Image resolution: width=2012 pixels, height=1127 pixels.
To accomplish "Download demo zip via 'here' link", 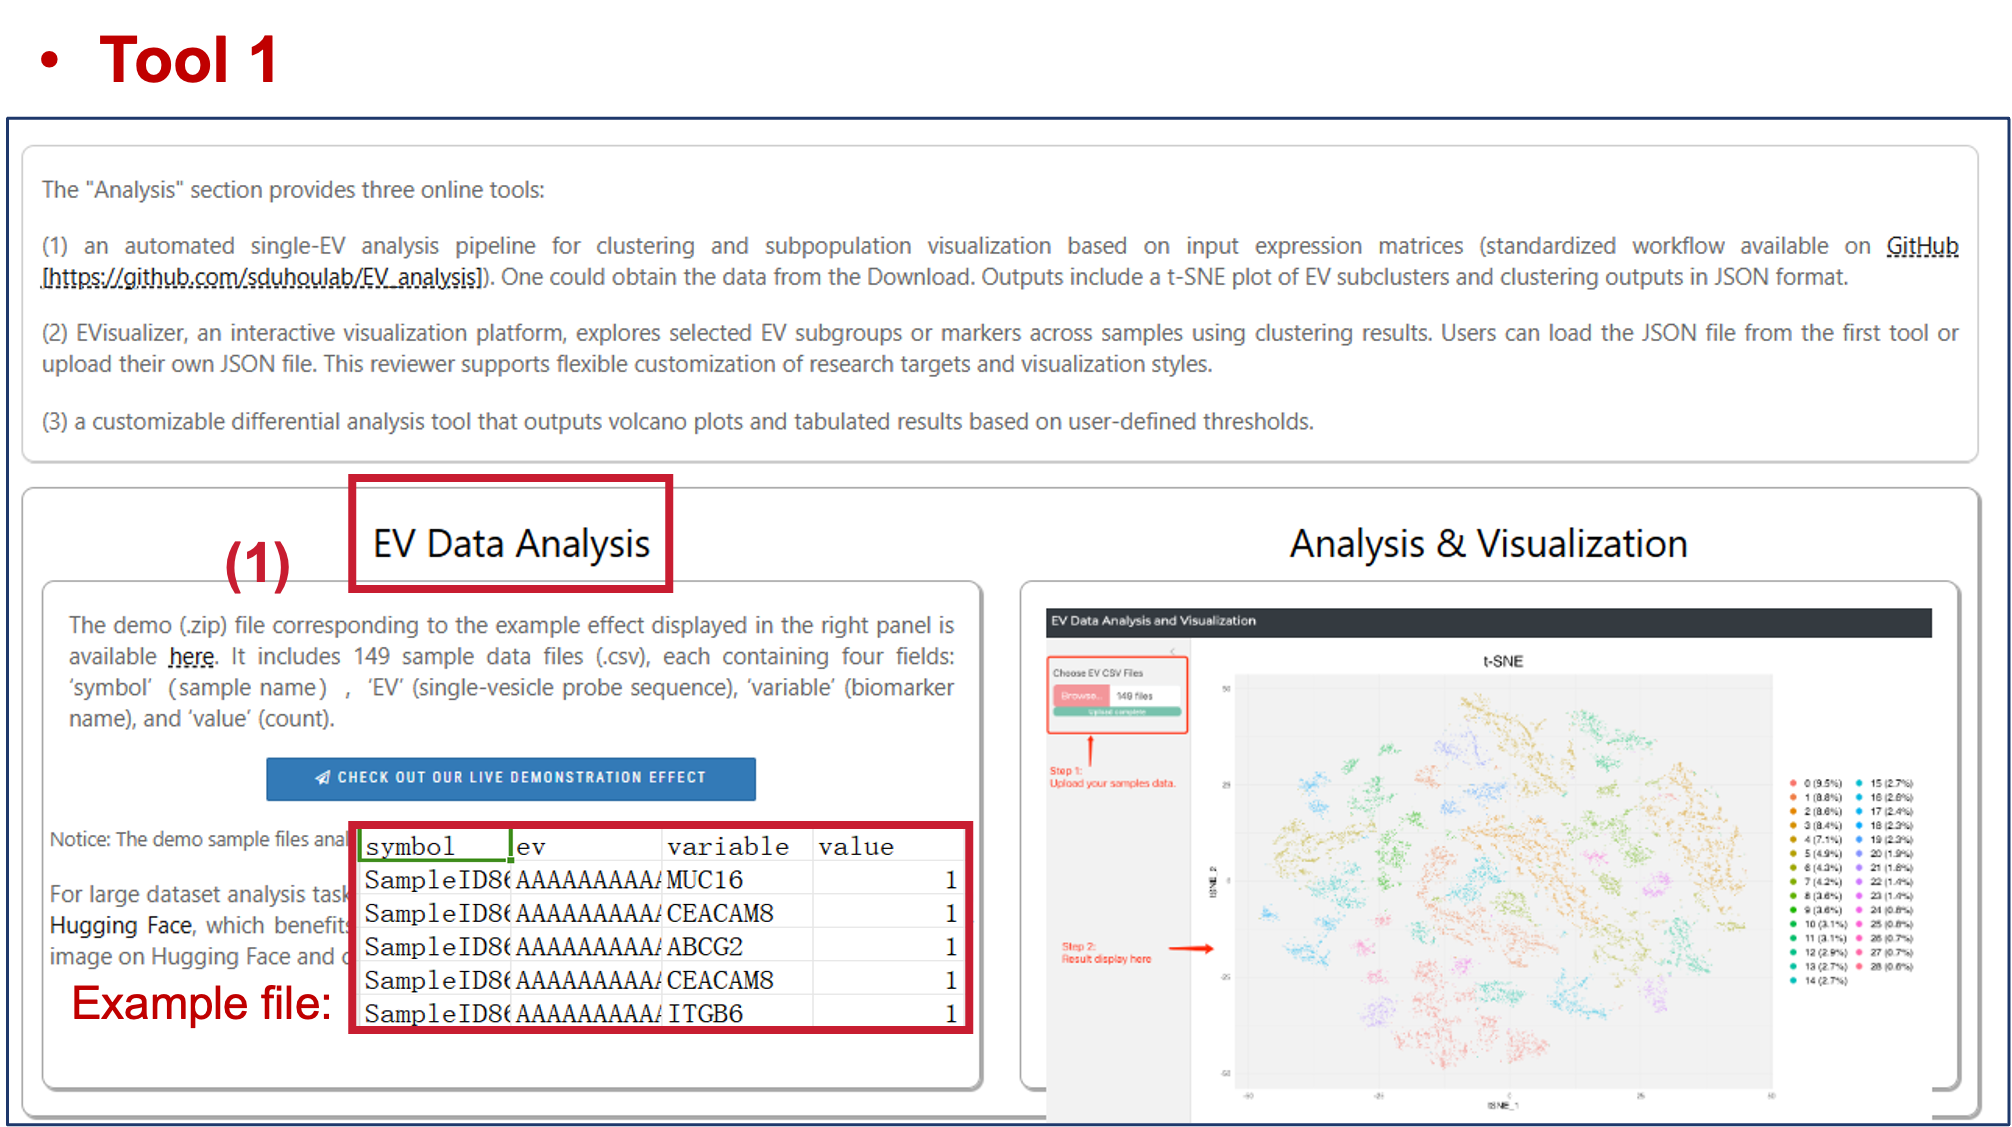I will coord(191,657).
